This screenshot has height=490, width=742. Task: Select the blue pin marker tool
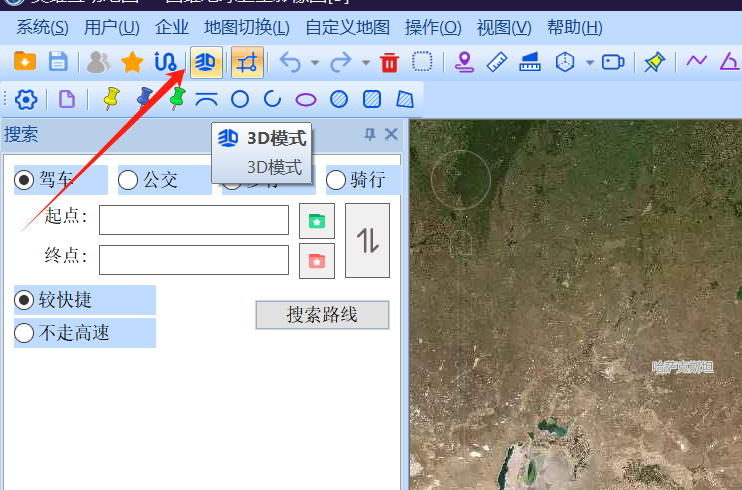point(144,99)
